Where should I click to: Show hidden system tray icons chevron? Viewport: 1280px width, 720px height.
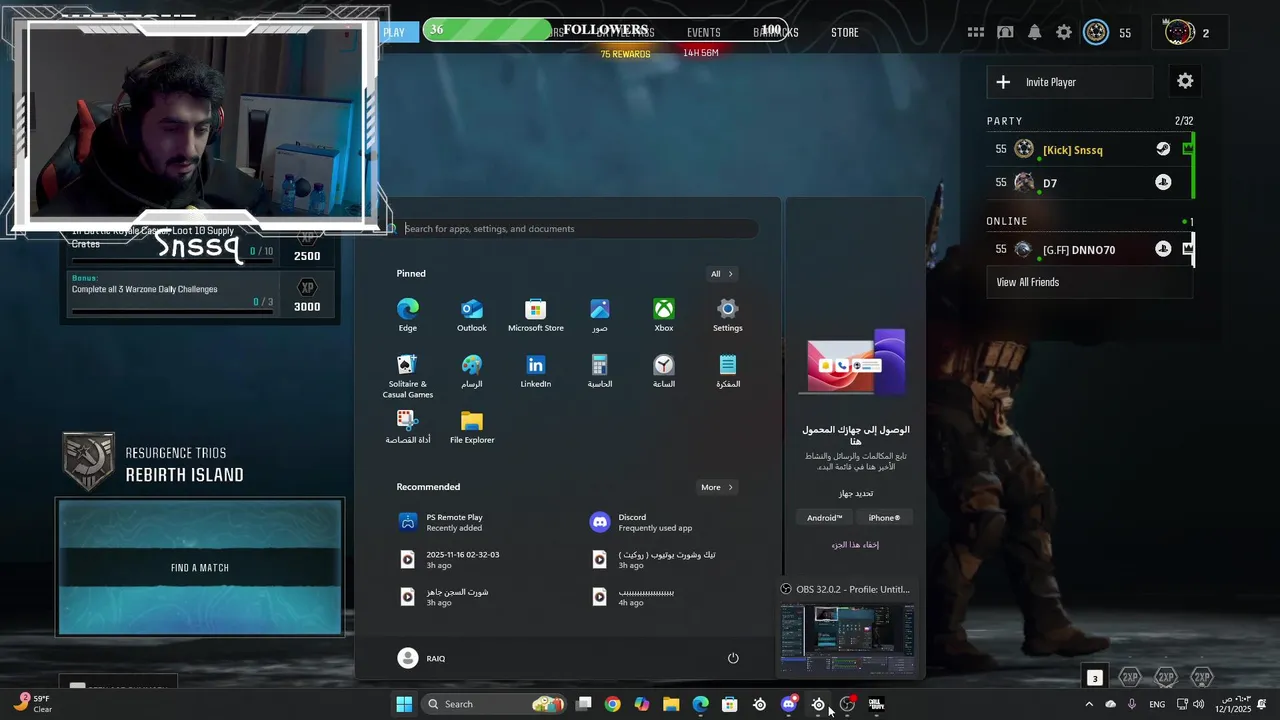(1089, 704)
